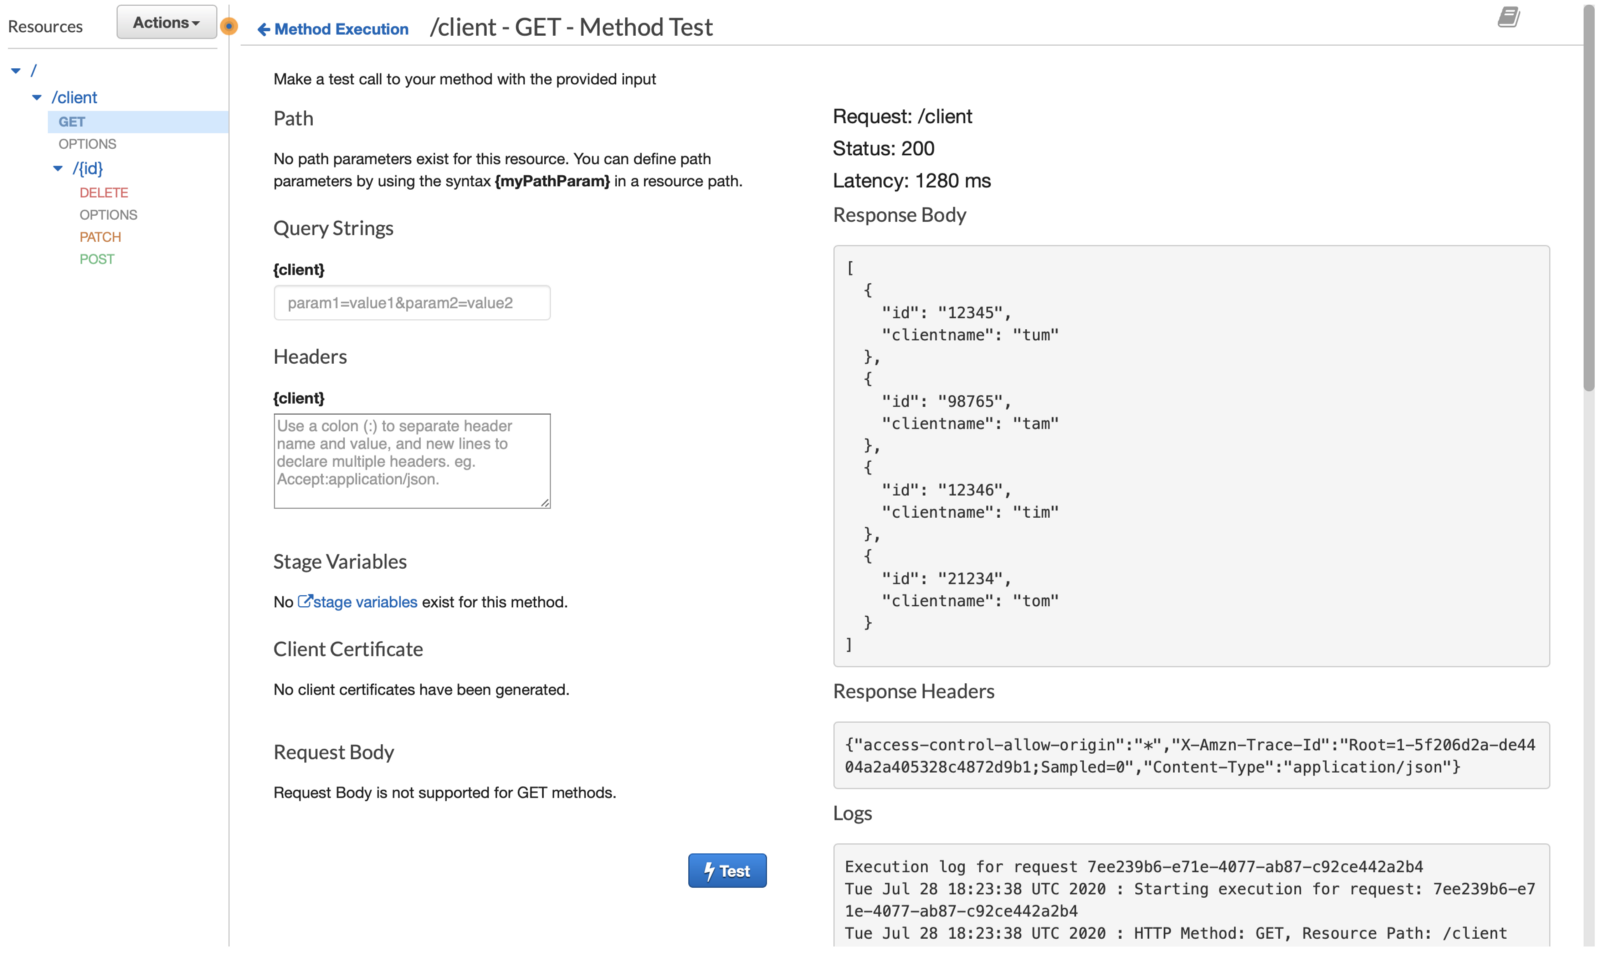Select the GET method under /client
The width and height of the screenshot is (1600, 954).
(71, 121)
